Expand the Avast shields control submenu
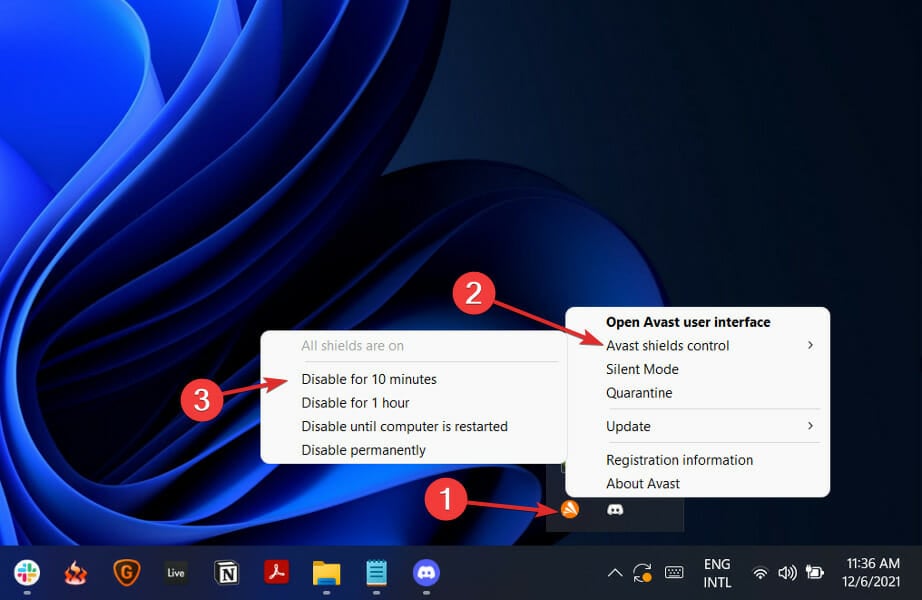Image resolution: width=922 pixels, height=600 pixels. pos(668,345)
